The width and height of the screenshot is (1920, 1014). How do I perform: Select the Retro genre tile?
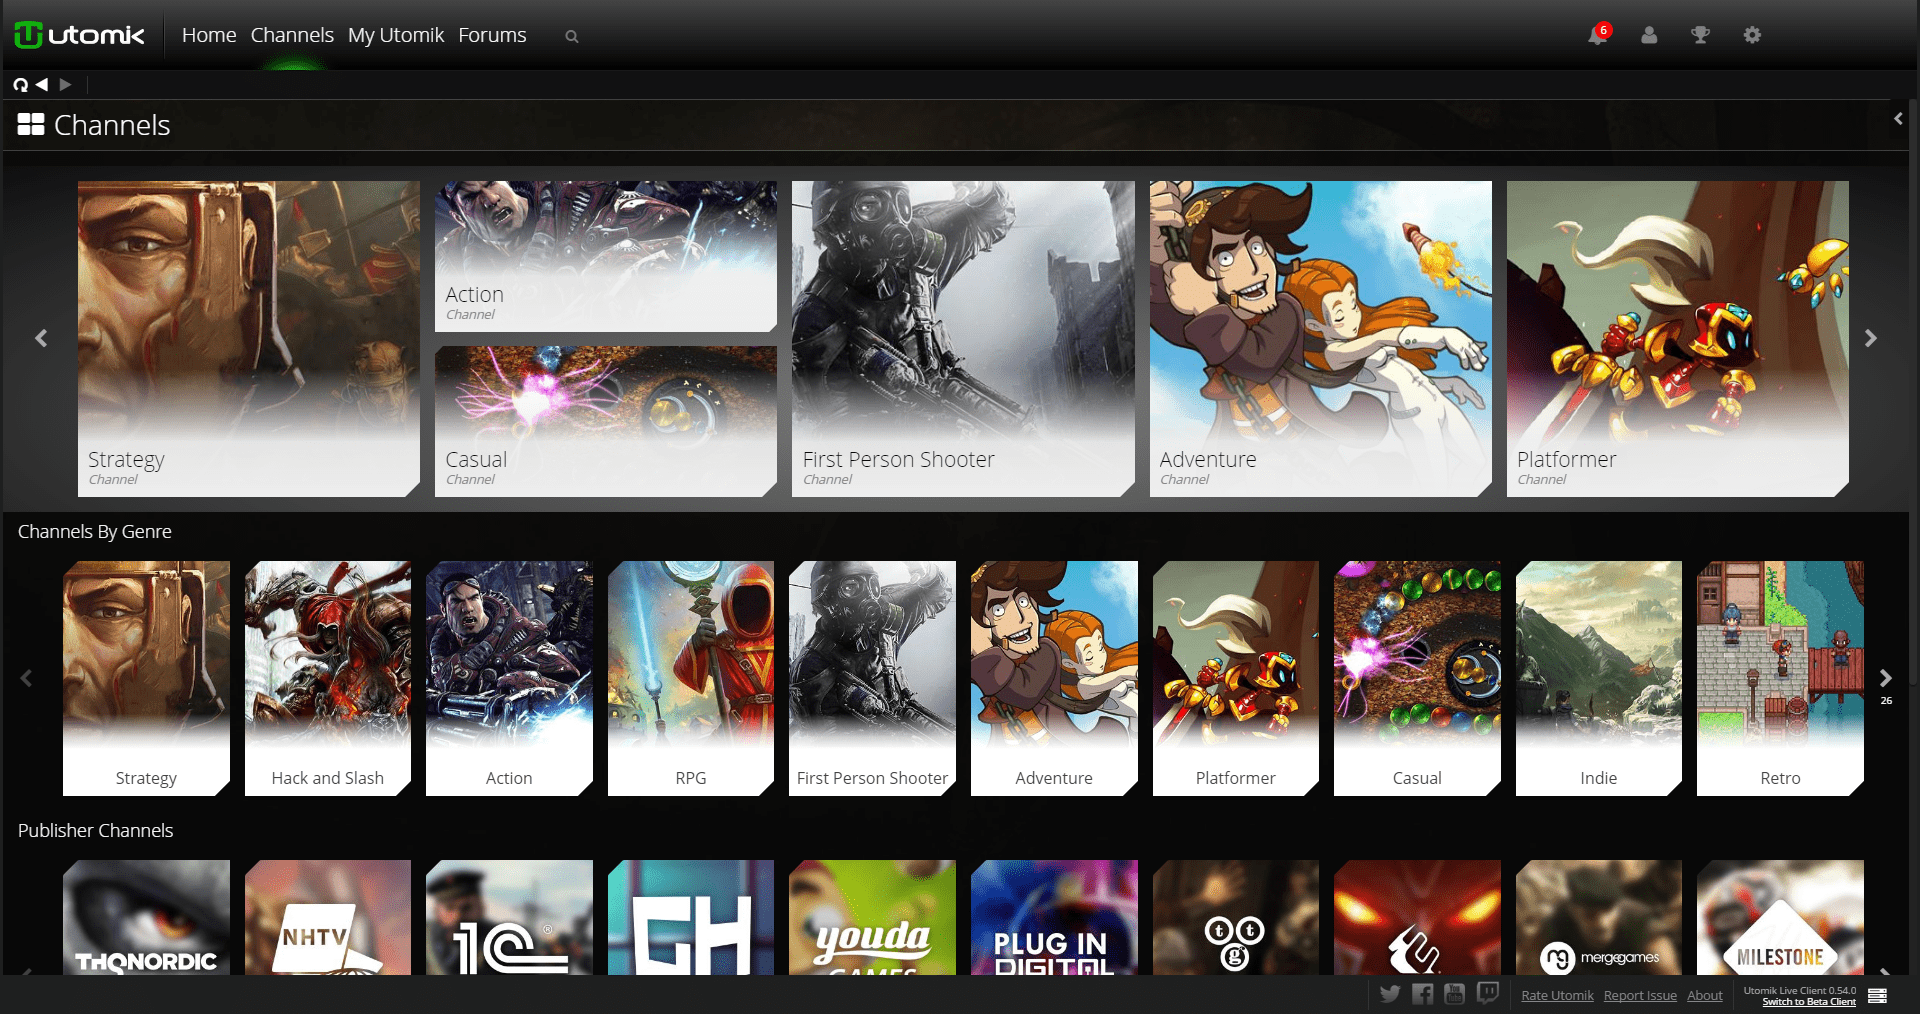point(1780,679)
